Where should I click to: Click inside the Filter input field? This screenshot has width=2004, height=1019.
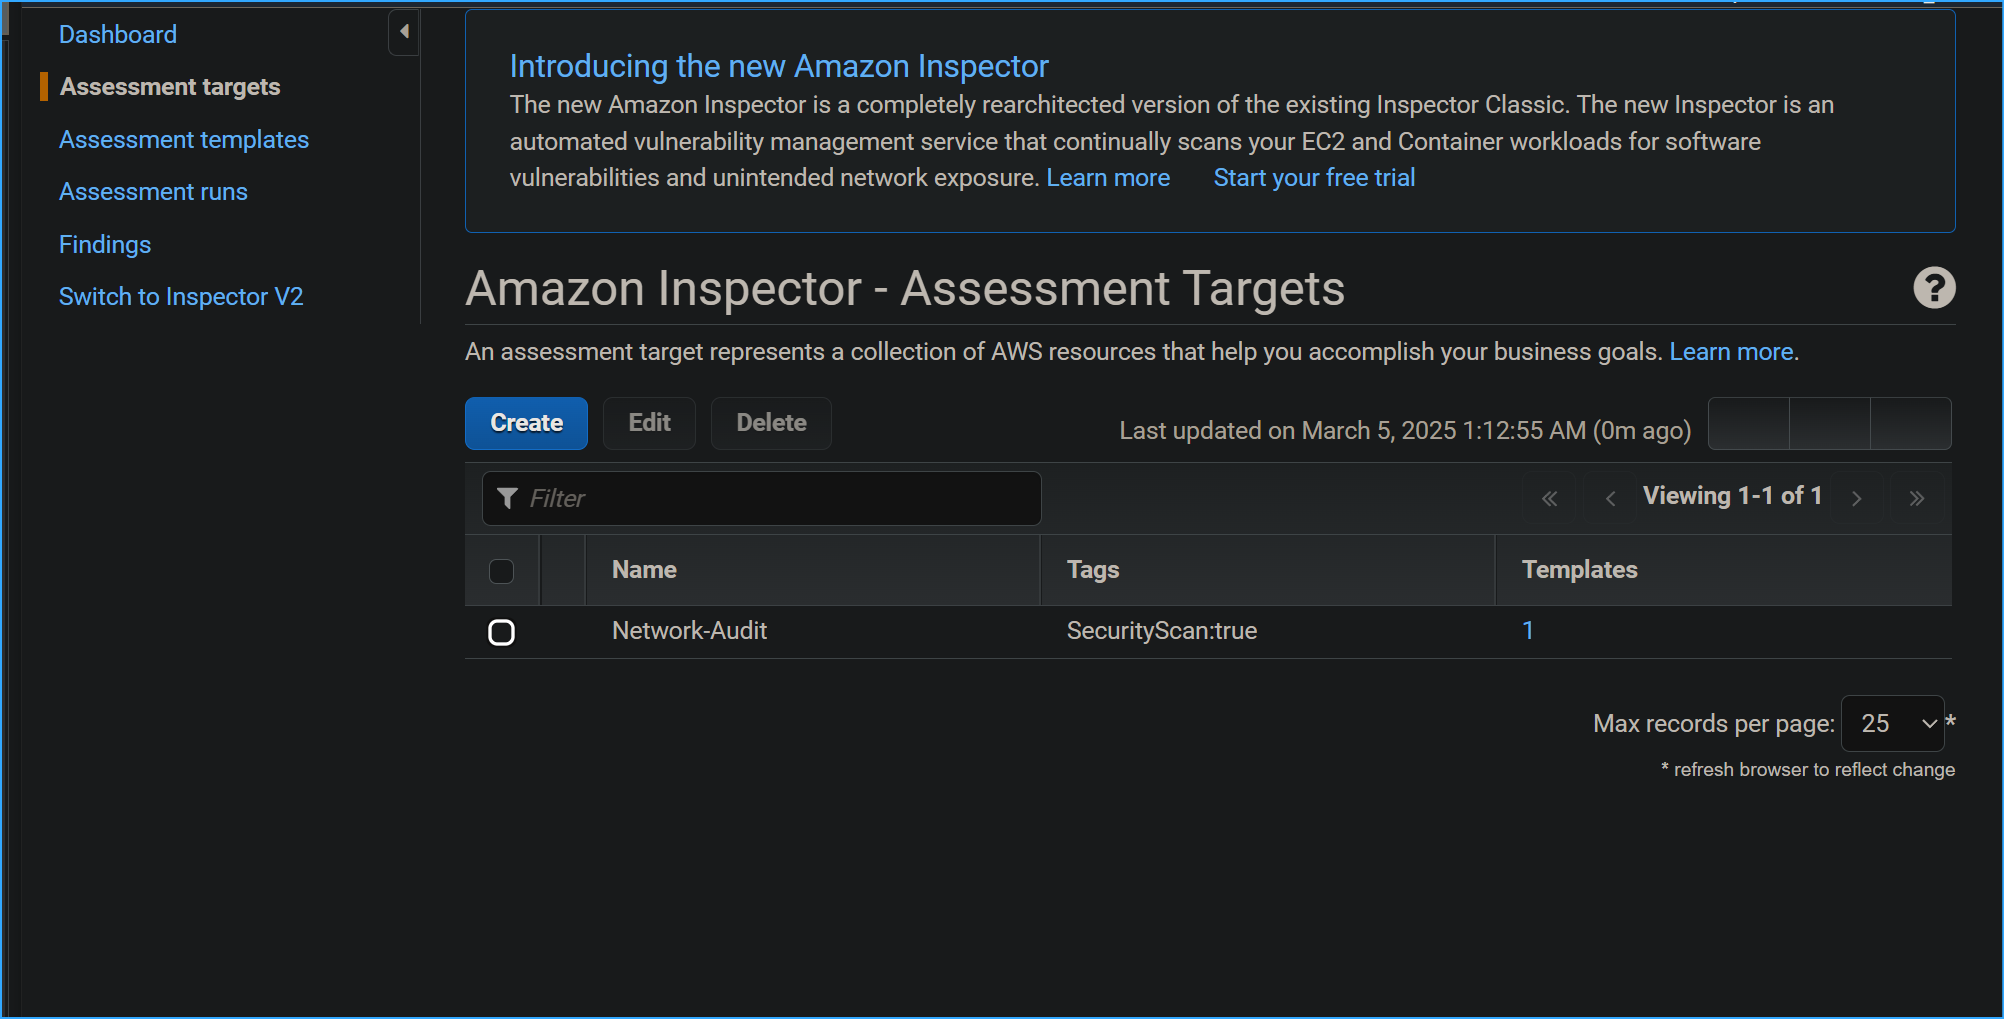click(x=760, y=498)
